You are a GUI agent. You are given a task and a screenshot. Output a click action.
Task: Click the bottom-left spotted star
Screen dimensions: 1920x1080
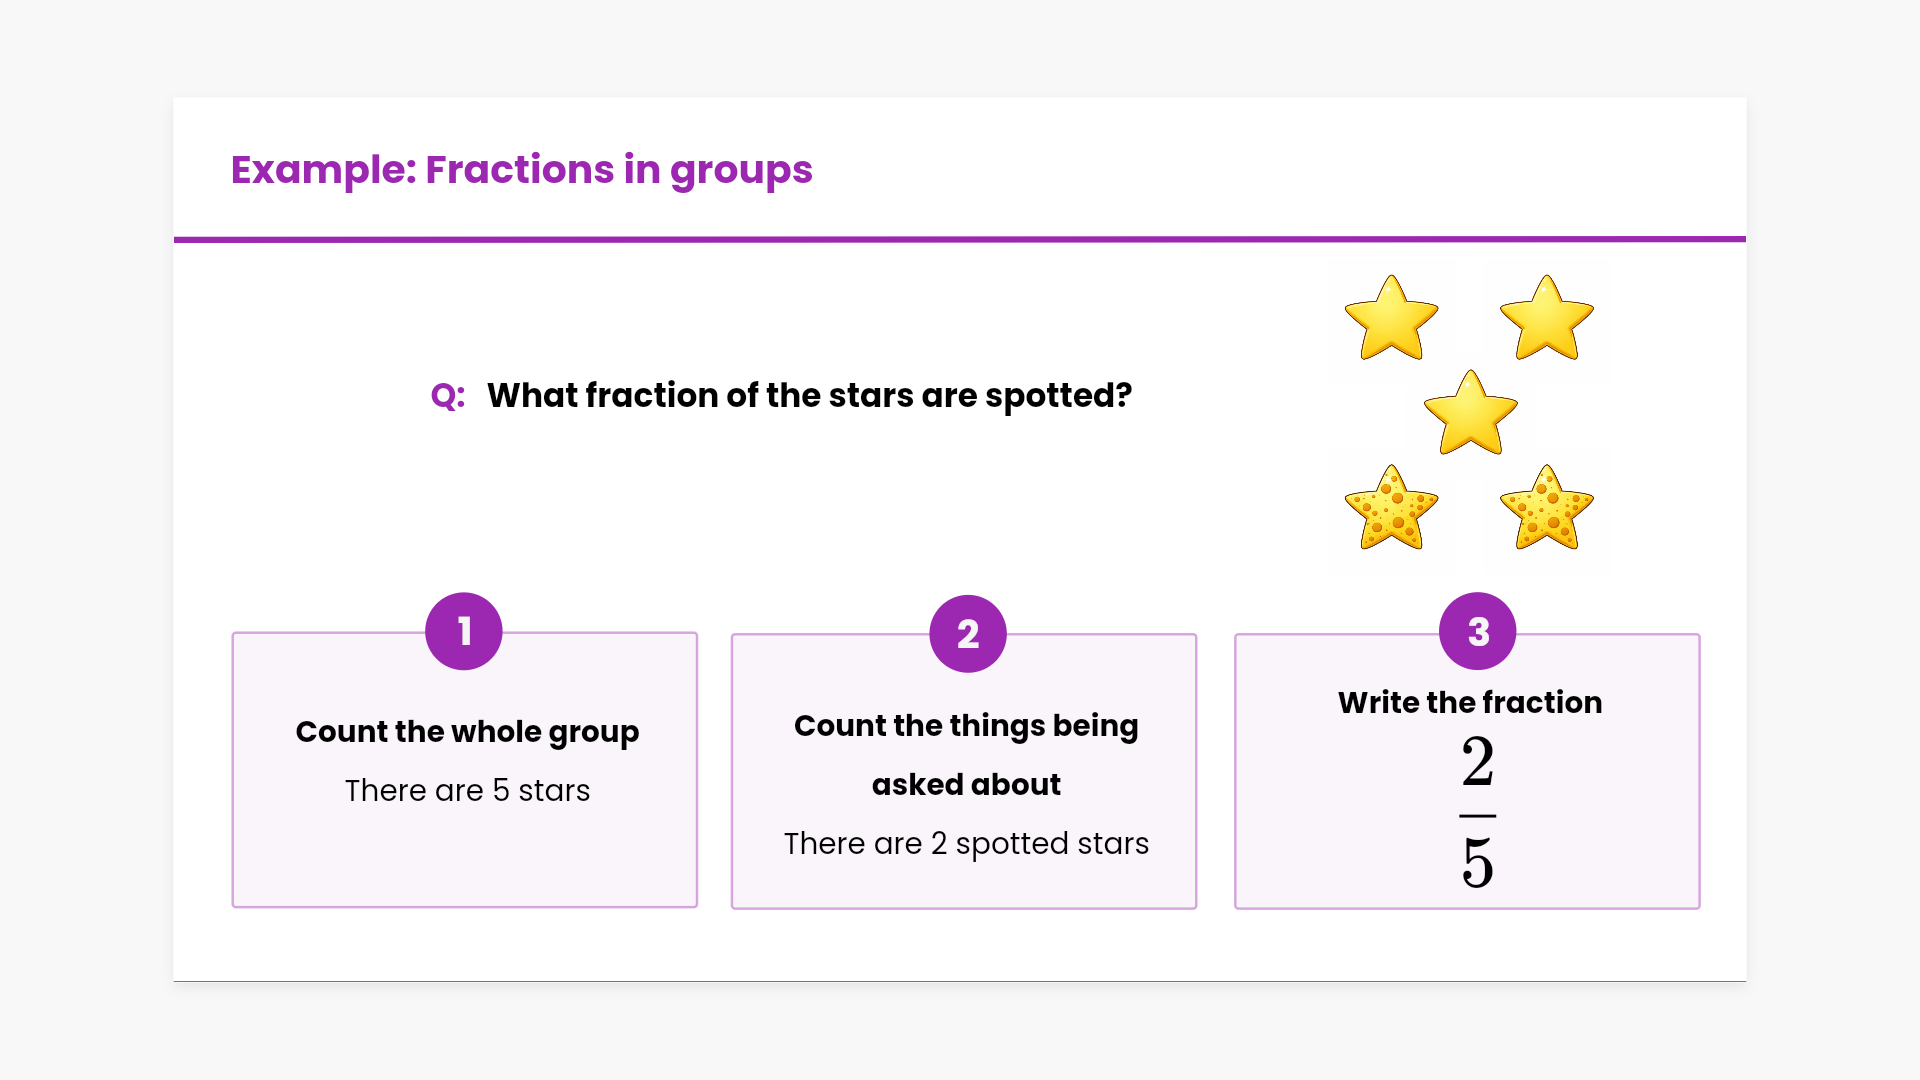pyautogui.click(x=1391, y=509)
